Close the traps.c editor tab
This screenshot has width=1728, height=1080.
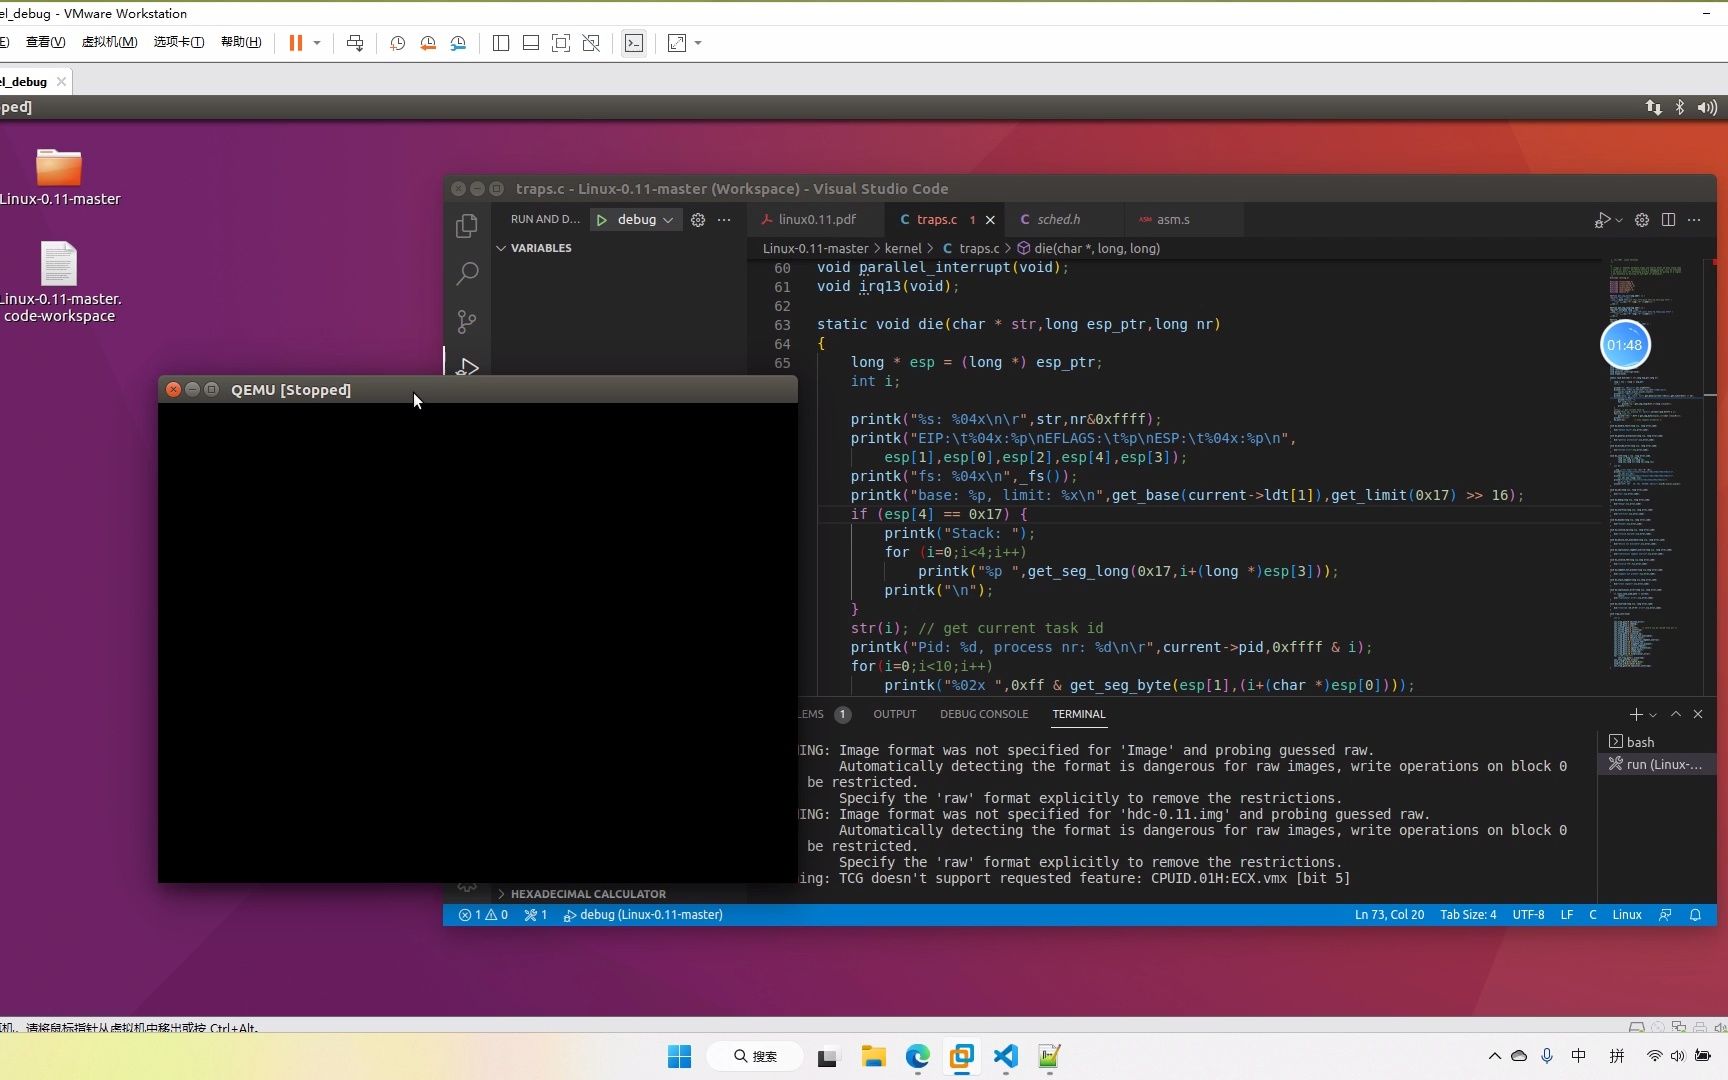[990, 220]
